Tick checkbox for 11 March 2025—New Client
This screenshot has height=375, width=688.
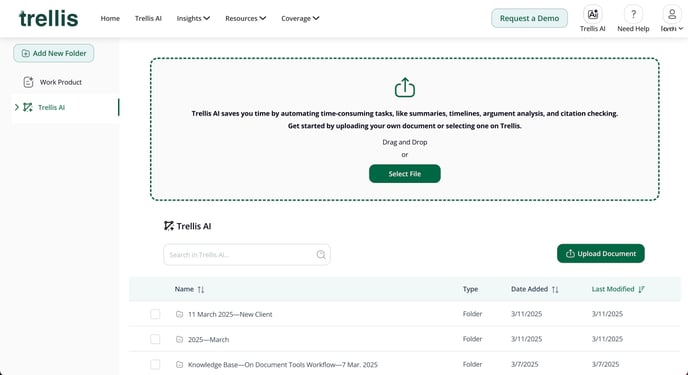pos(155,314)
